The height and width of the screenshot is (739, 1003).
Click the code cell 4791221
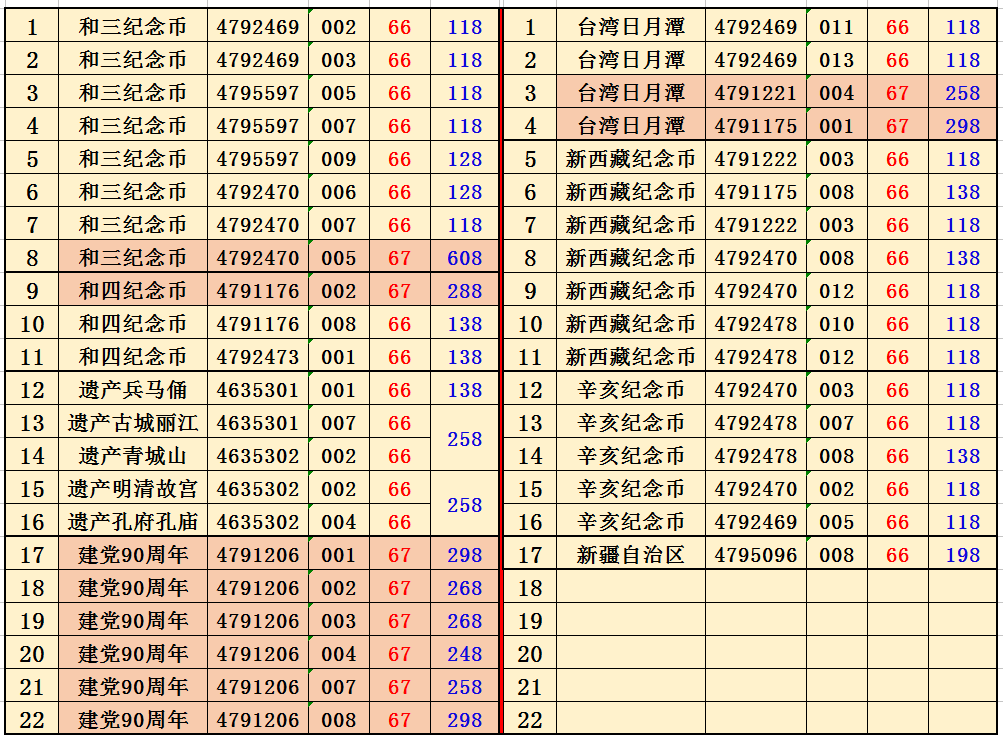point(755,93)
